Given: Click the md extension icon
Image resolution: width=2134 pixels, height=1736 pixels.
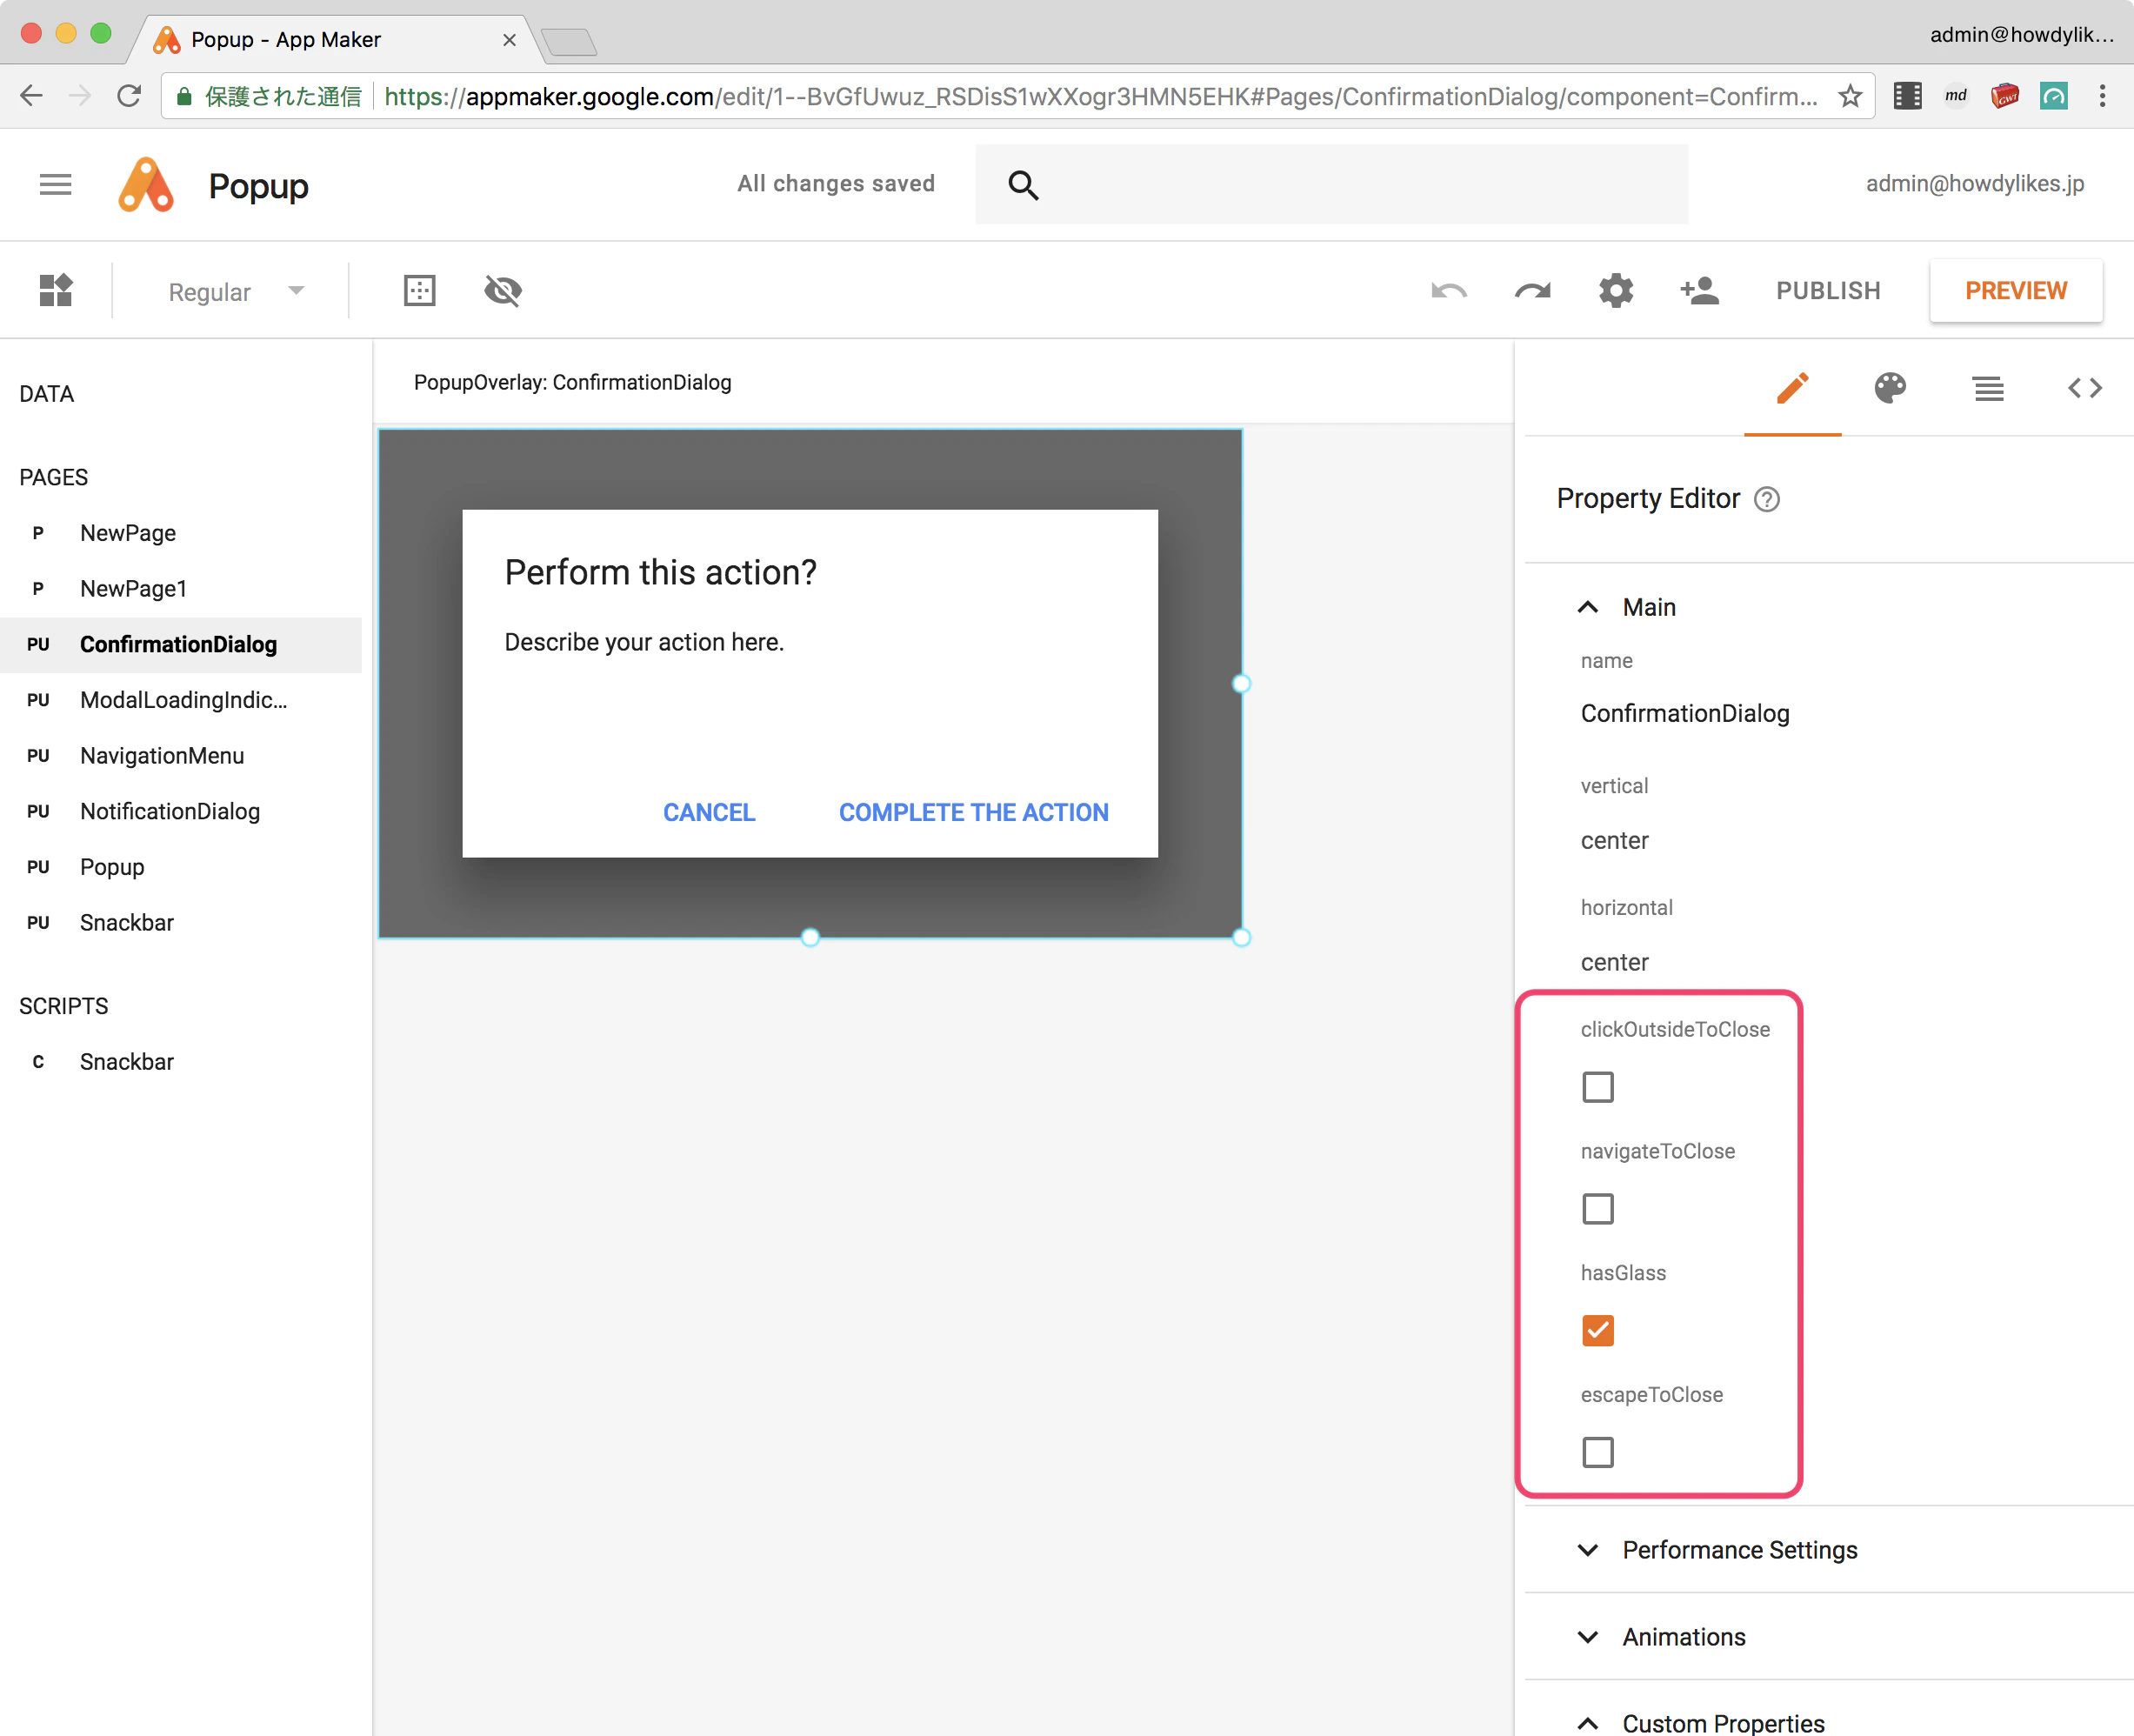Looking at the screenshot, I should click(x=1956, y=96).
